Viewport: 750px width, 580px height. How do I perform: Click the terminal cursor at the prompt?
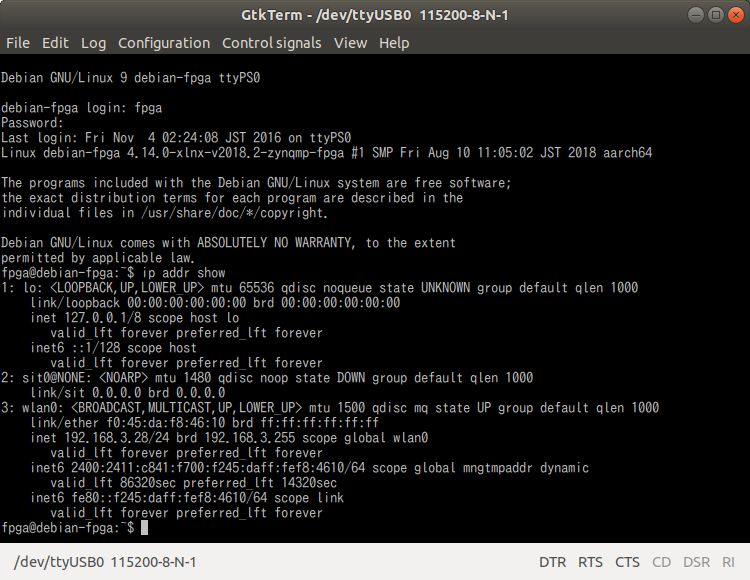click(144, 527)
